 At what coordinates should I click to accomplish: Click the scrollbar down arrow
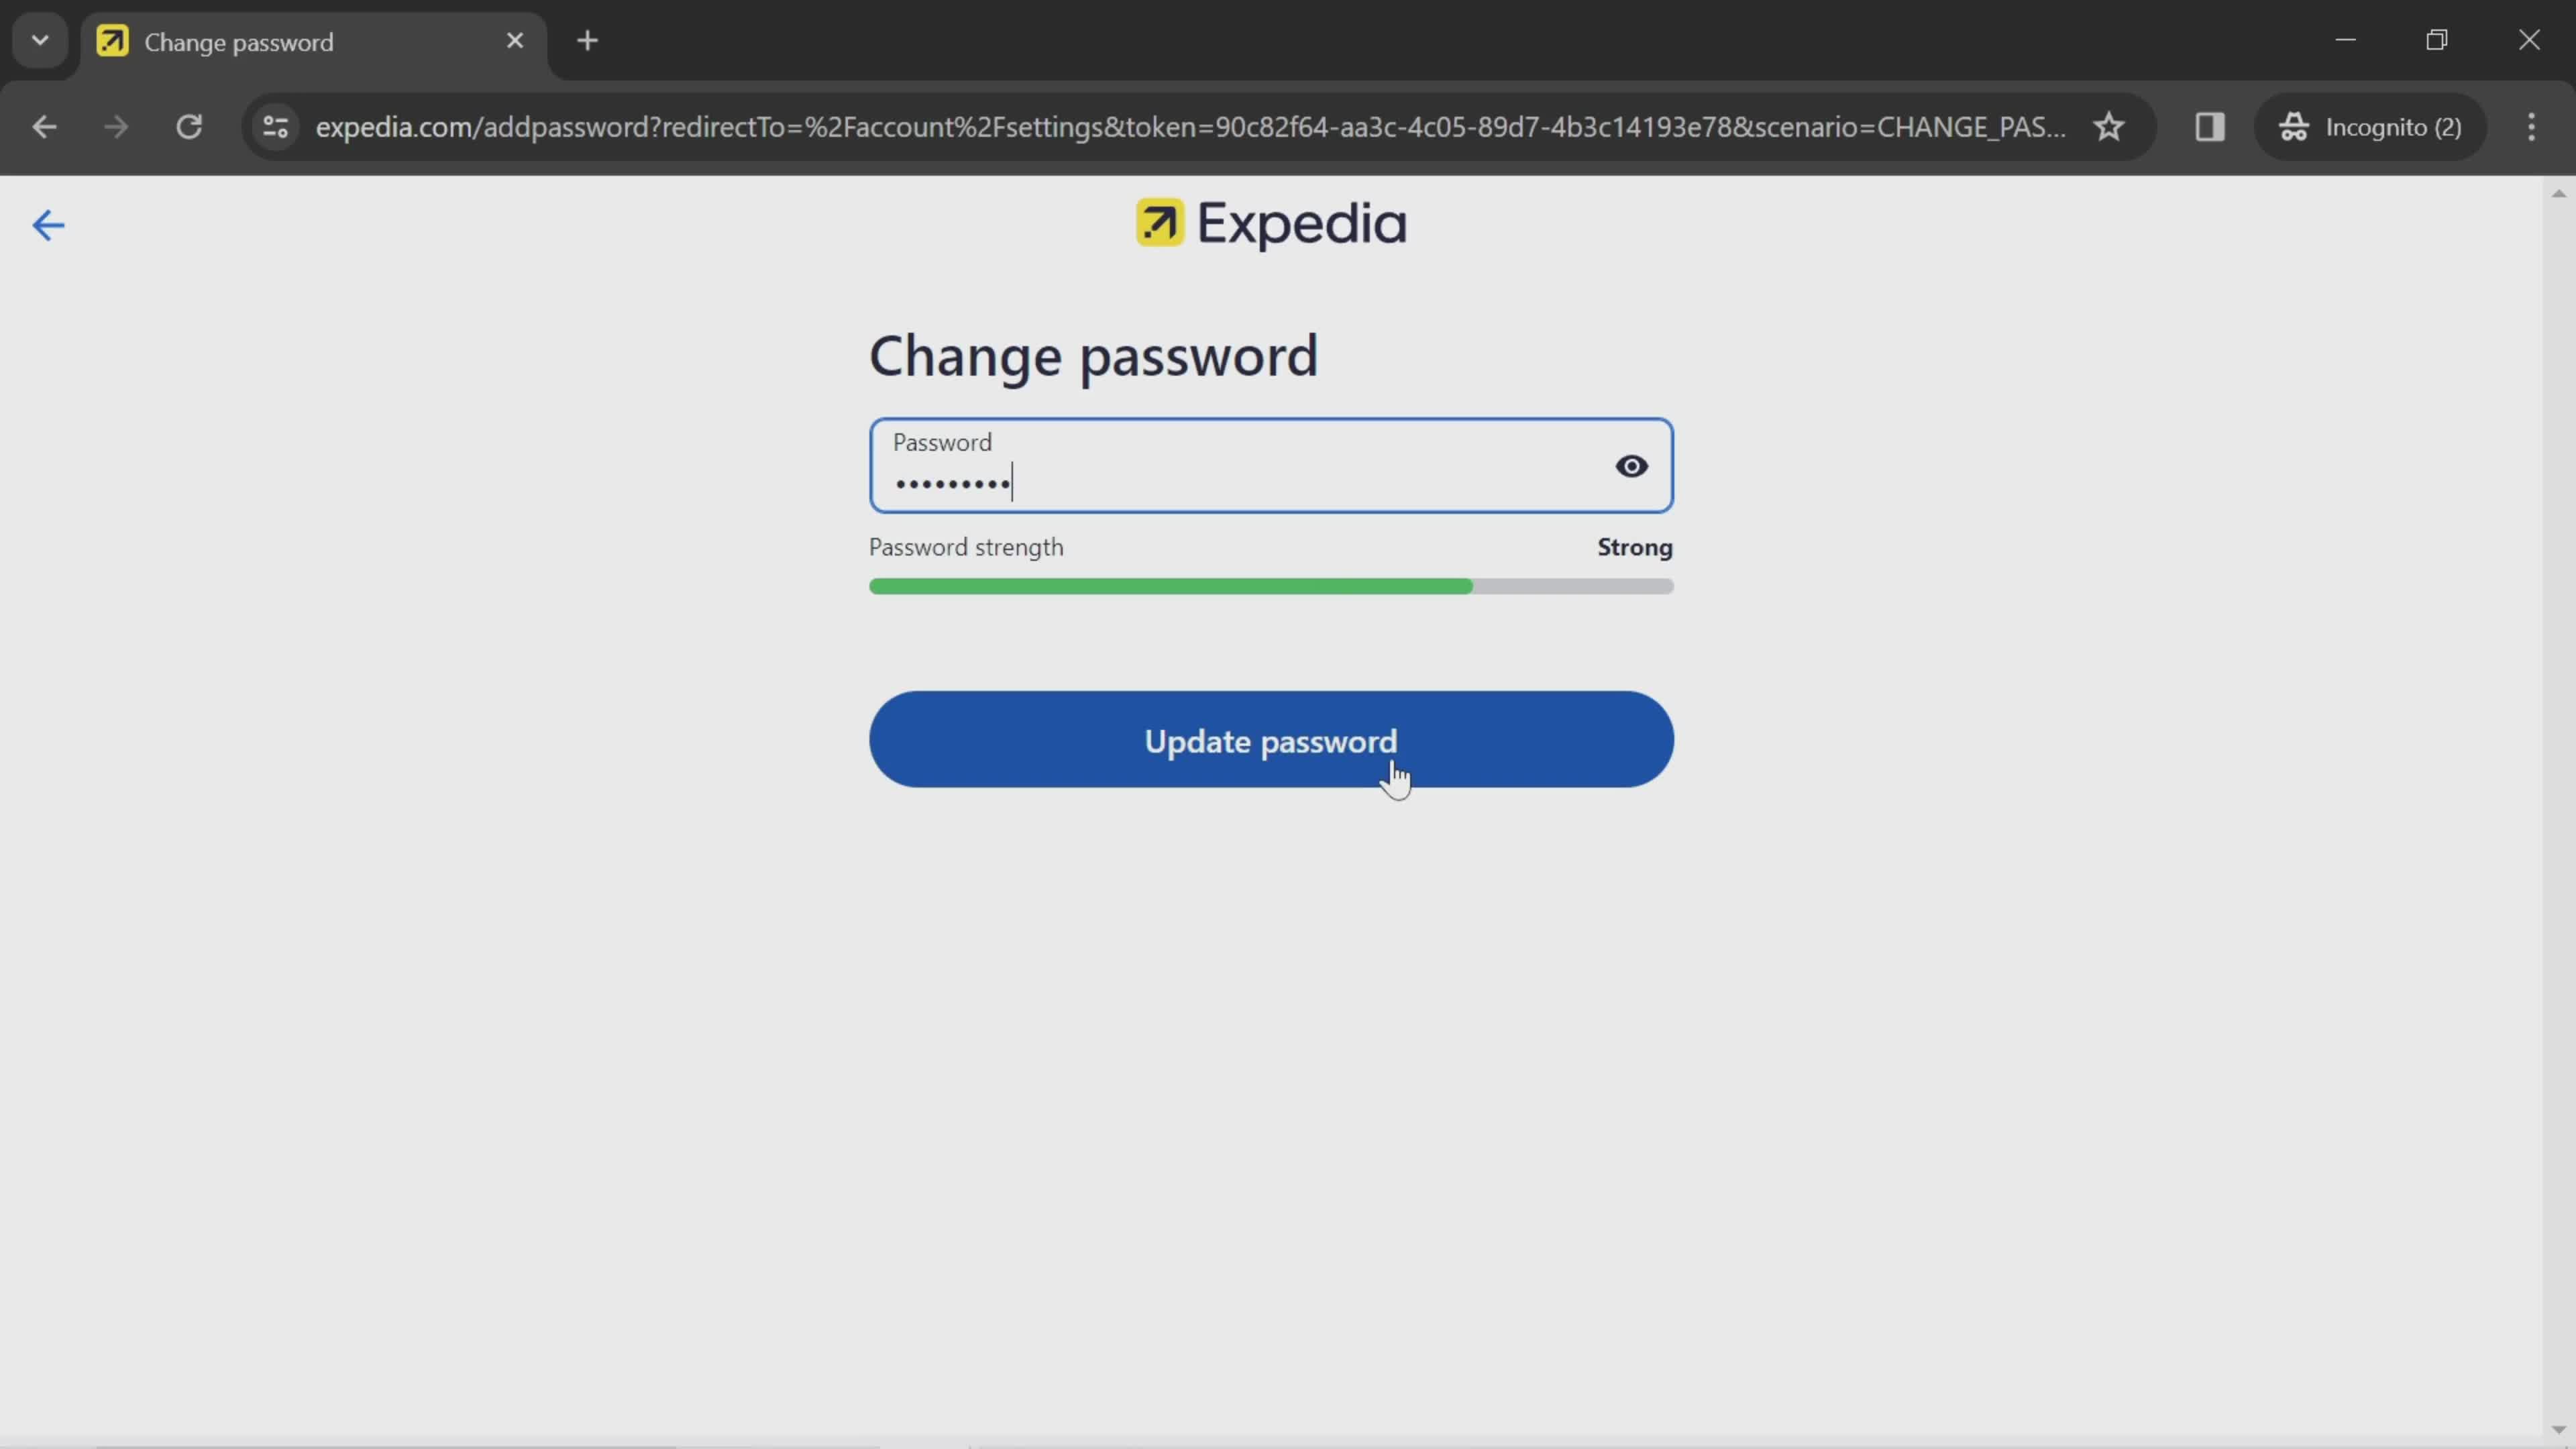click(2559, 1430)
